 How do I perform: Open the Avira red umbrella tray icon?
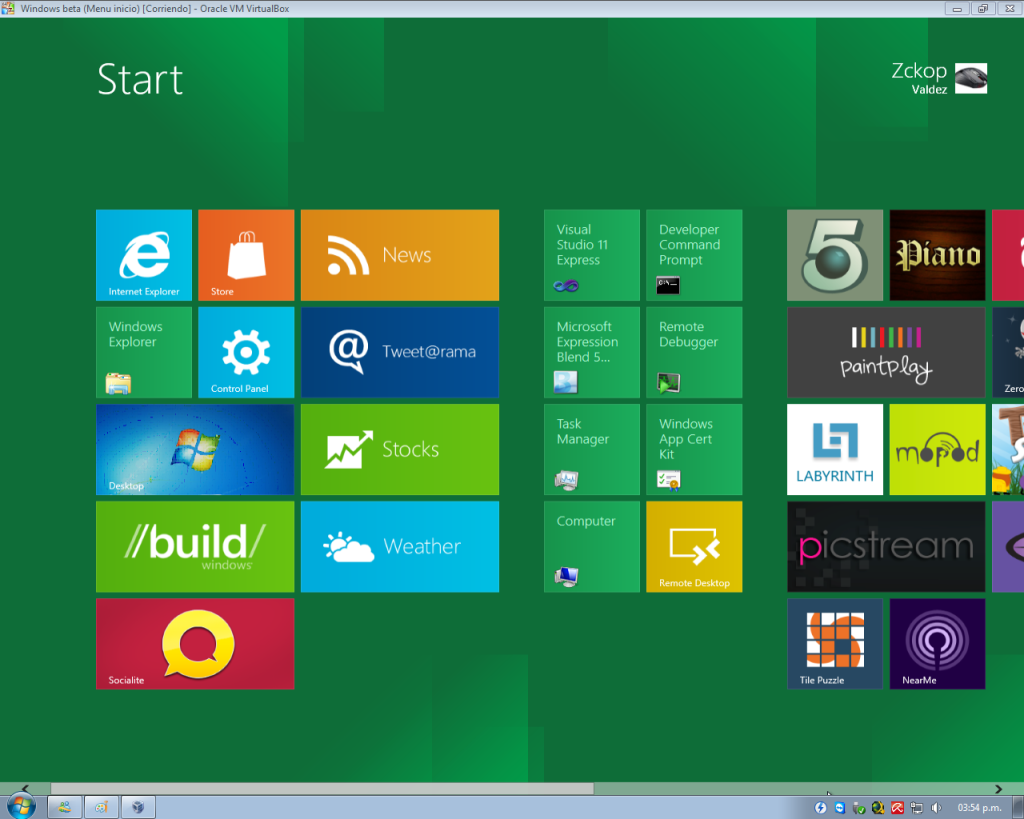point(897,808)
